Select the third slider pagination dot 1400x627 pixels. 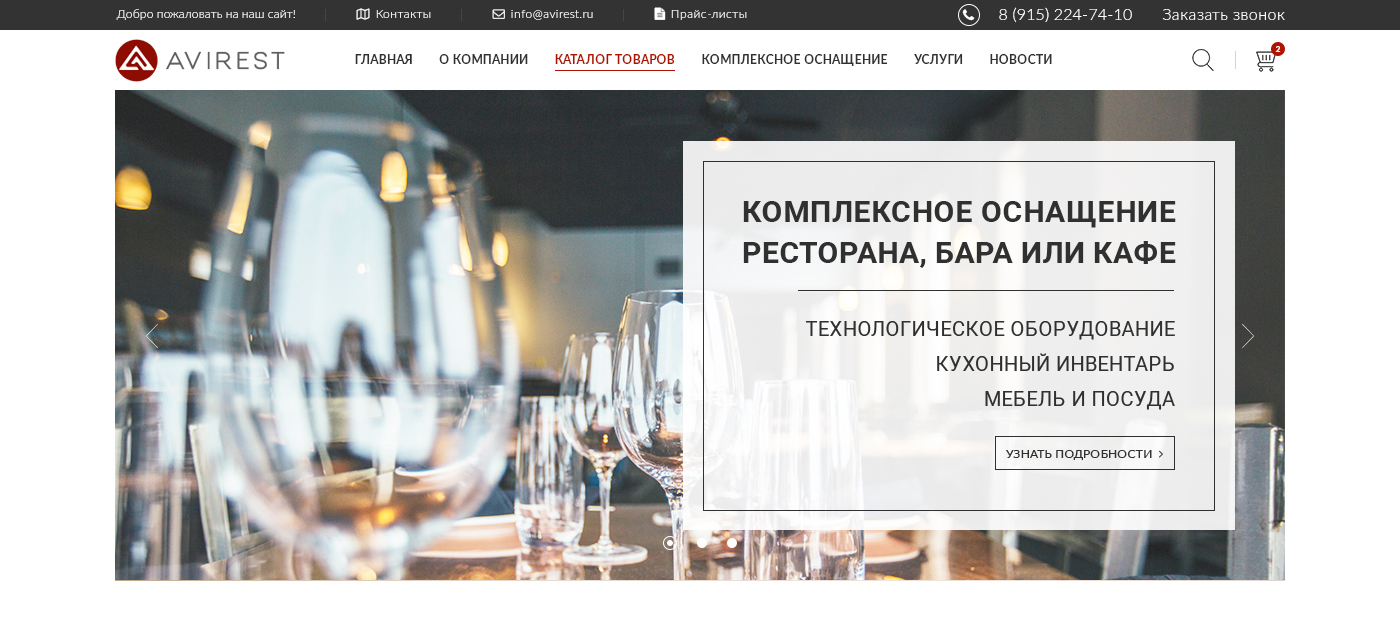732,543
